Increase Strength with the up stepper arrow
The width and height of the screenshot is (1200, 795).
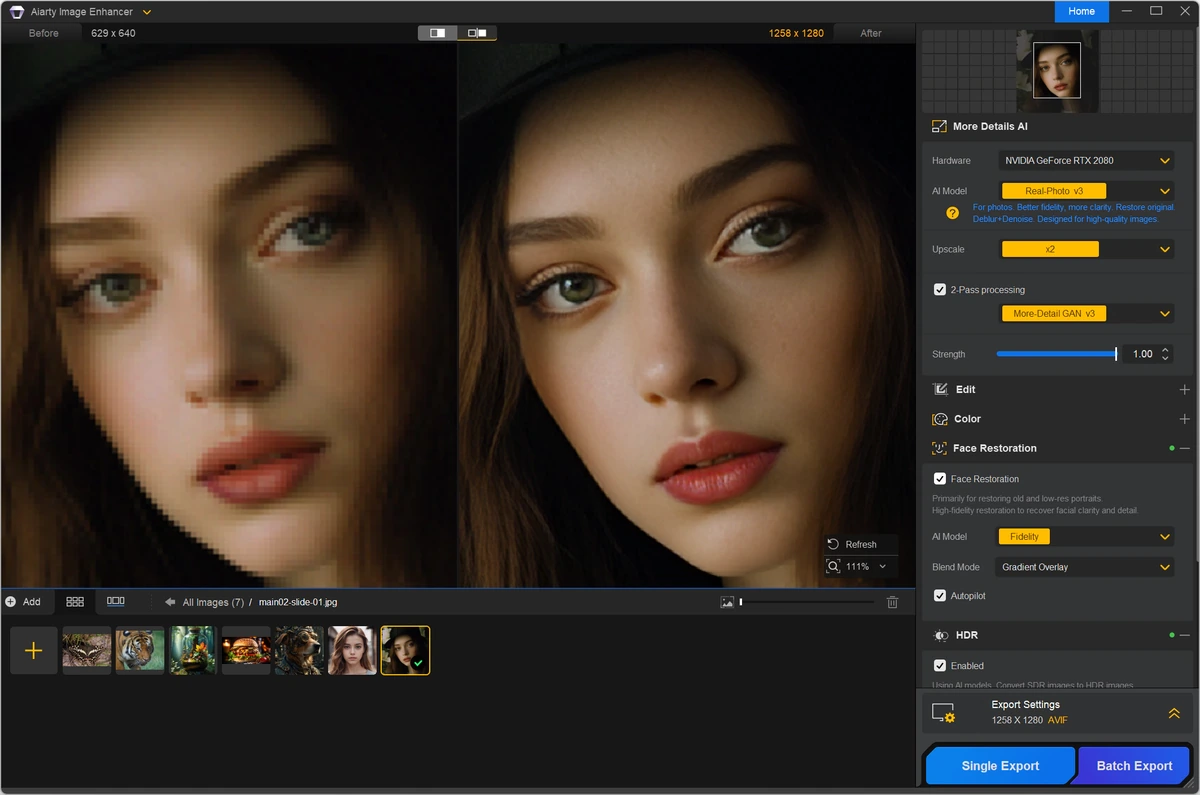pyautogui.click(x=1166, y=350)
